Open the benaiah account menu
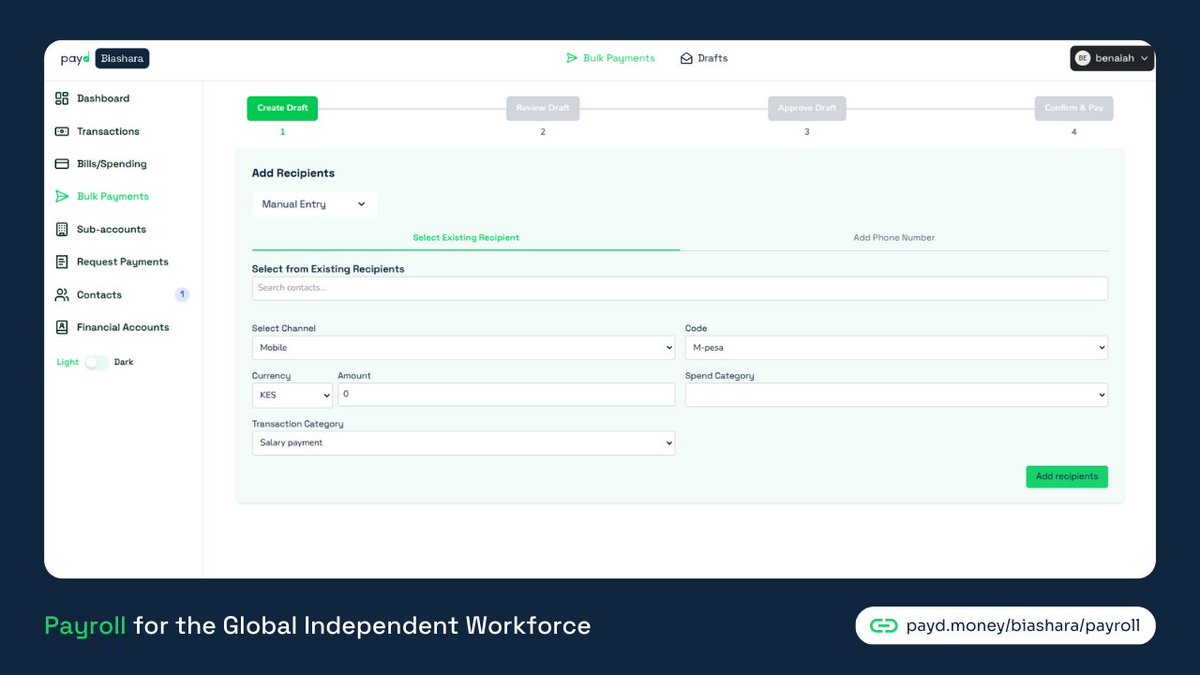The height and width of the screenshot is (675, 1200). (x=1110, y=58)
